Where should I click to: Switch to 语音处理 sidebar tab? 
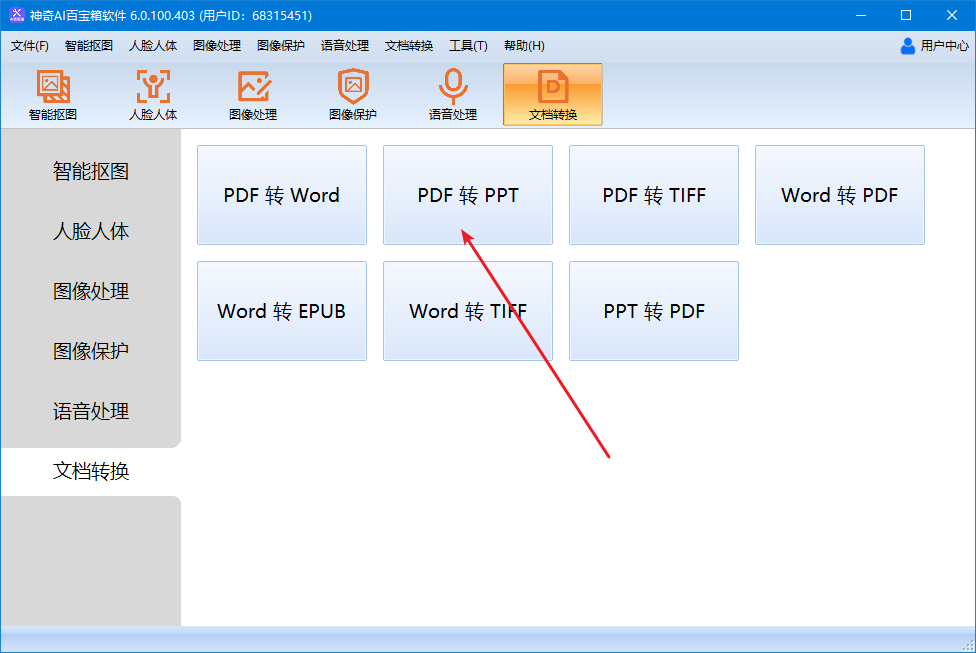(x=91, y=411)
